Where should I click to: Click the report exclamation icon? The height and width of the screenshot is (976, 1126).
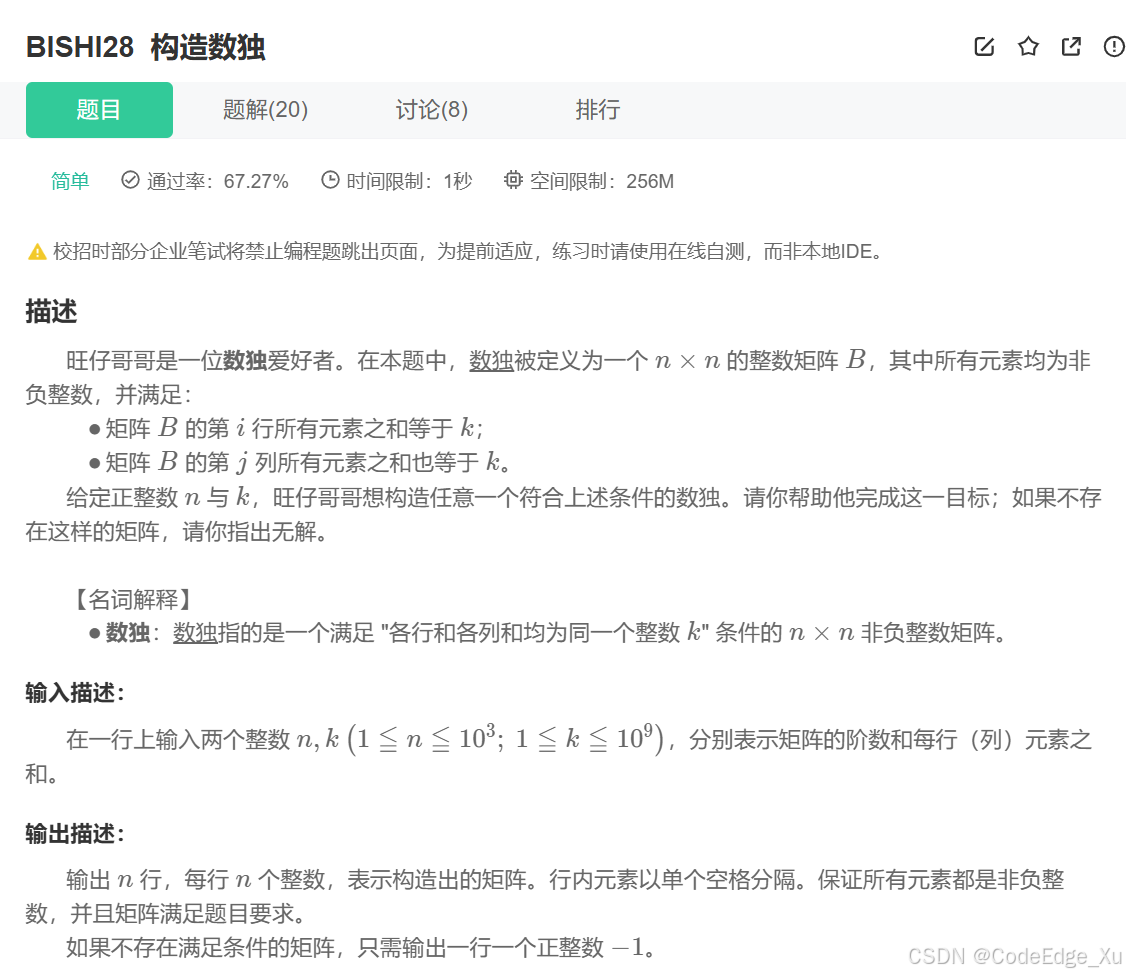(x=1114, y=47)
